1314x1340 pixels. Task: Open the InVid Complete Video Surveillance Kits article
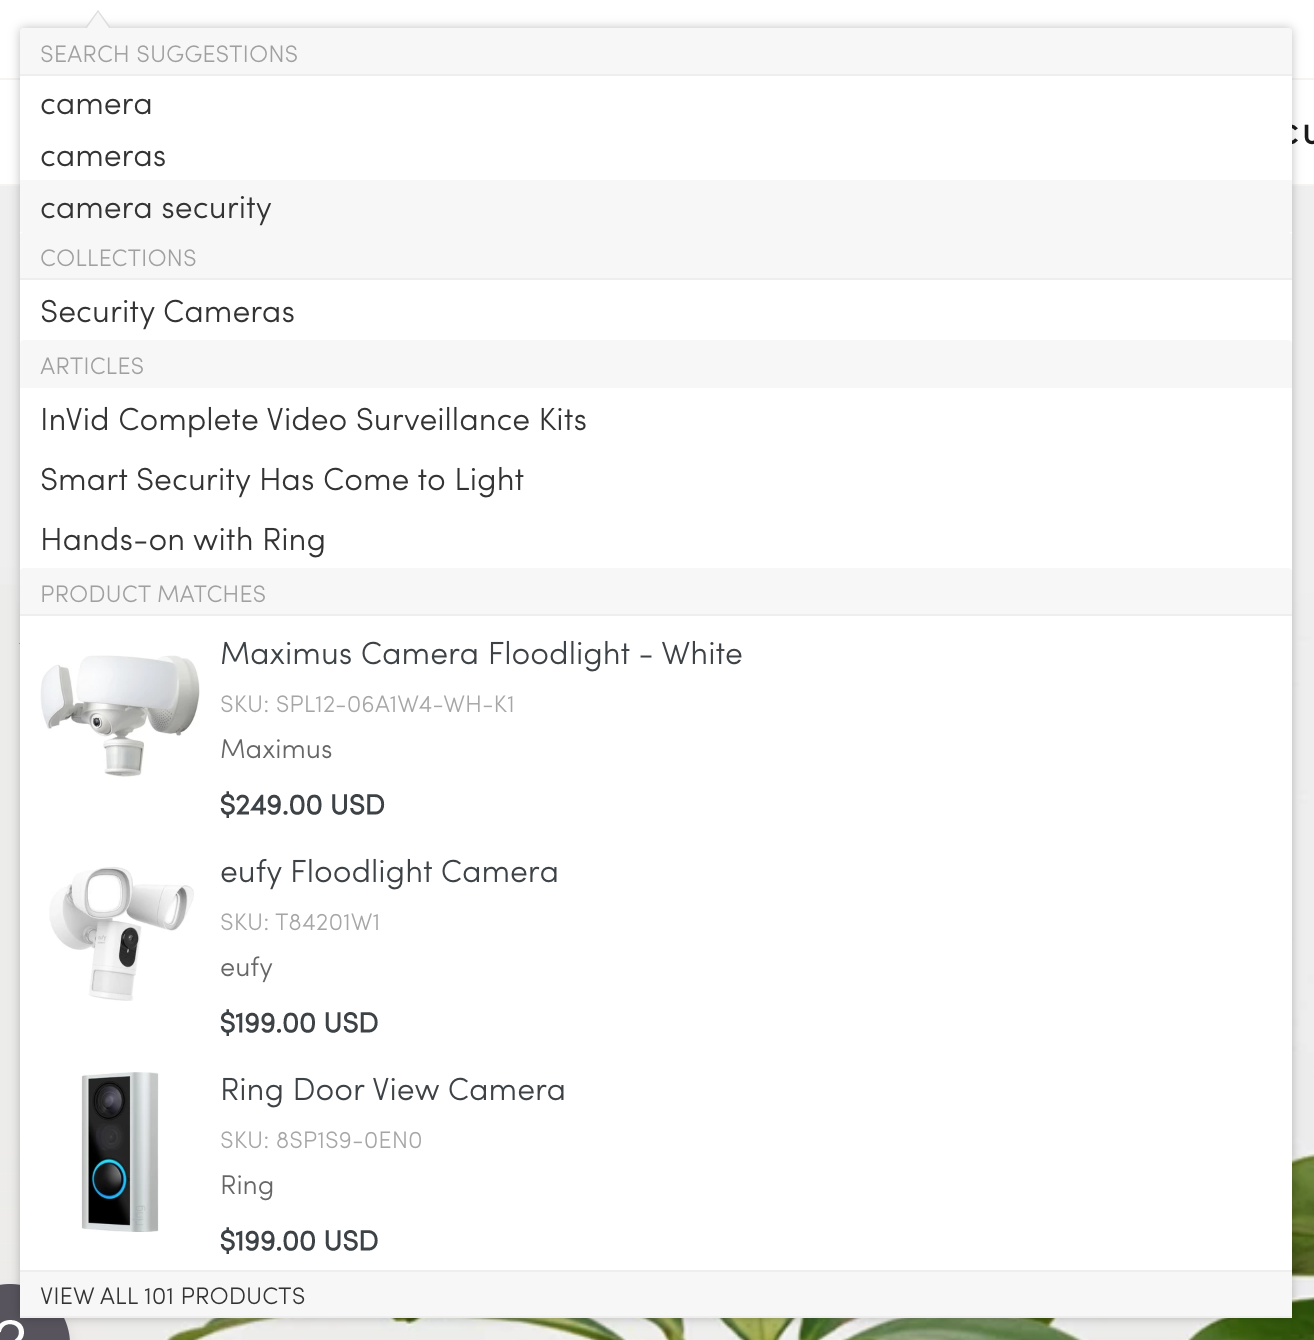pos(313,420)
